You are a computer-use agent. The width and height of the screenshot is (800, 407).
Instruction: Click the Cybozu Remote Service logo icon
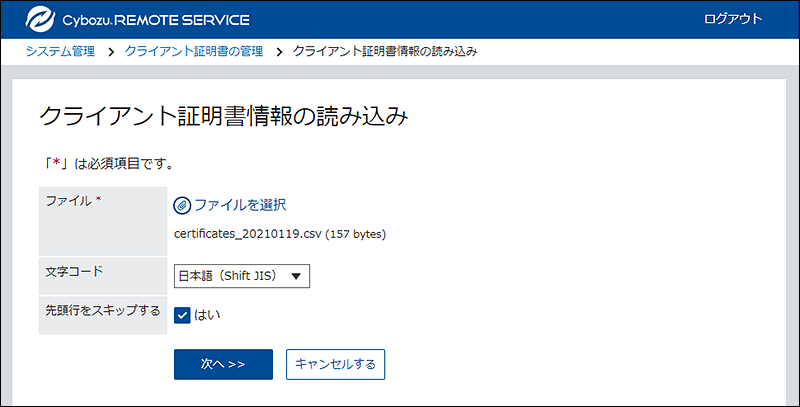pyautogui.click(x=41, y=19)
